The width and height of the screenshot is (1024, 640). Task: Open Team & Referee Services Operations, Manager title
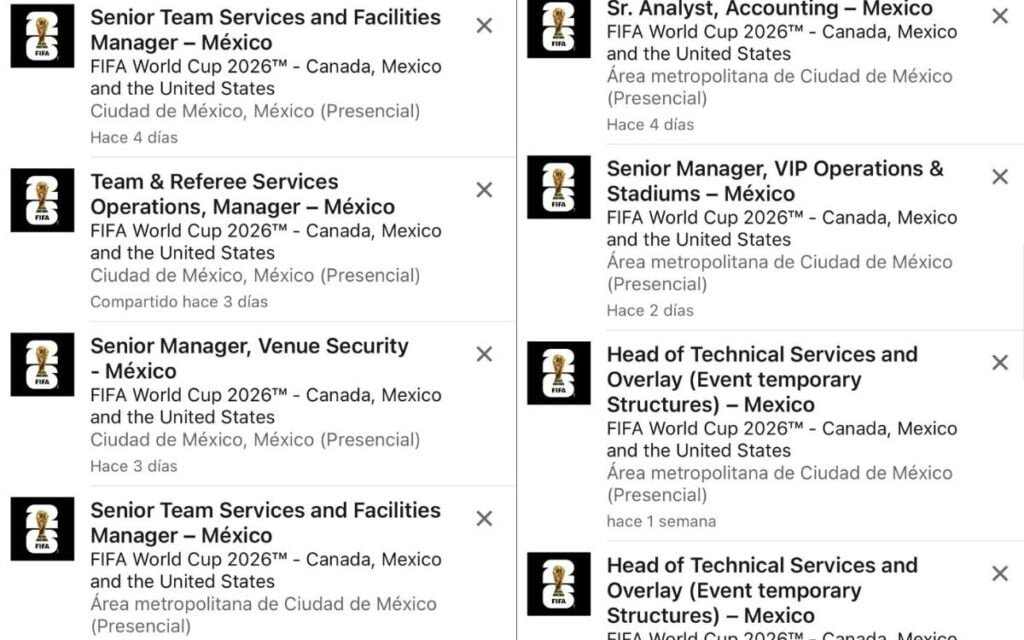coord(242,194)
